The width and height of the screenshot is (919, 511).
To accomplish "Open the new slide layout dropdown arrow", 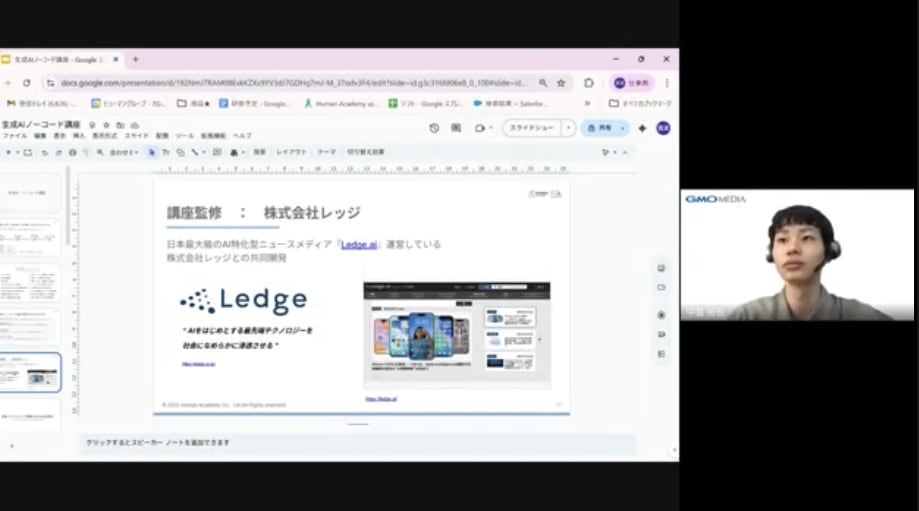I will pos(18,152).
